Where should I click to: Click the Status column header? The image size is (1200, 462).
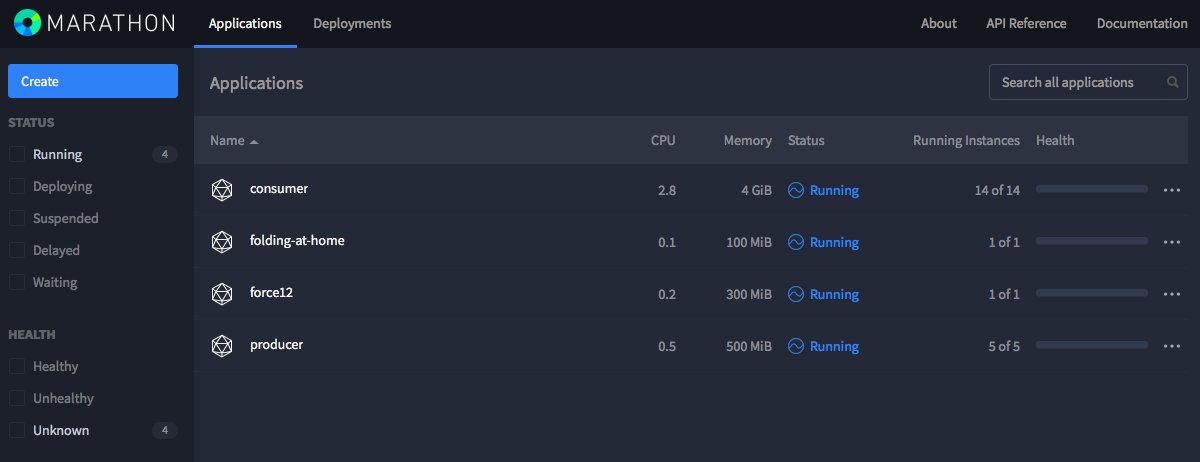(806, 140)
